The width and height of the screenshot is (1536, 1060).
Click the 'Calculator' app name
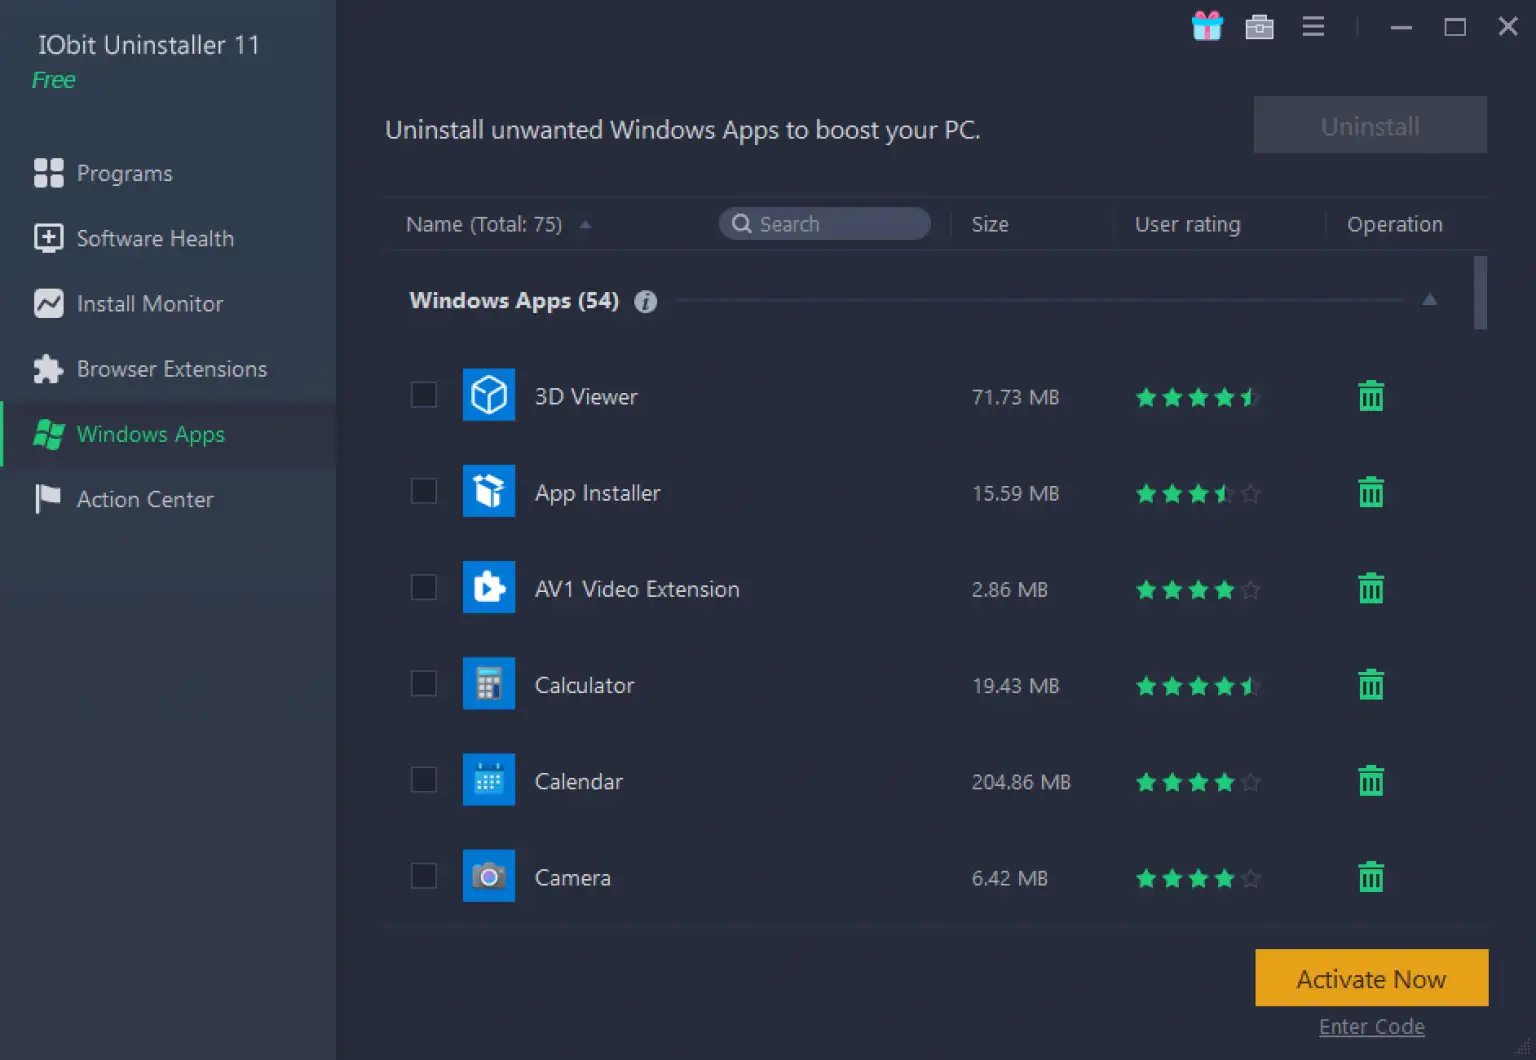tap(584, 685)
